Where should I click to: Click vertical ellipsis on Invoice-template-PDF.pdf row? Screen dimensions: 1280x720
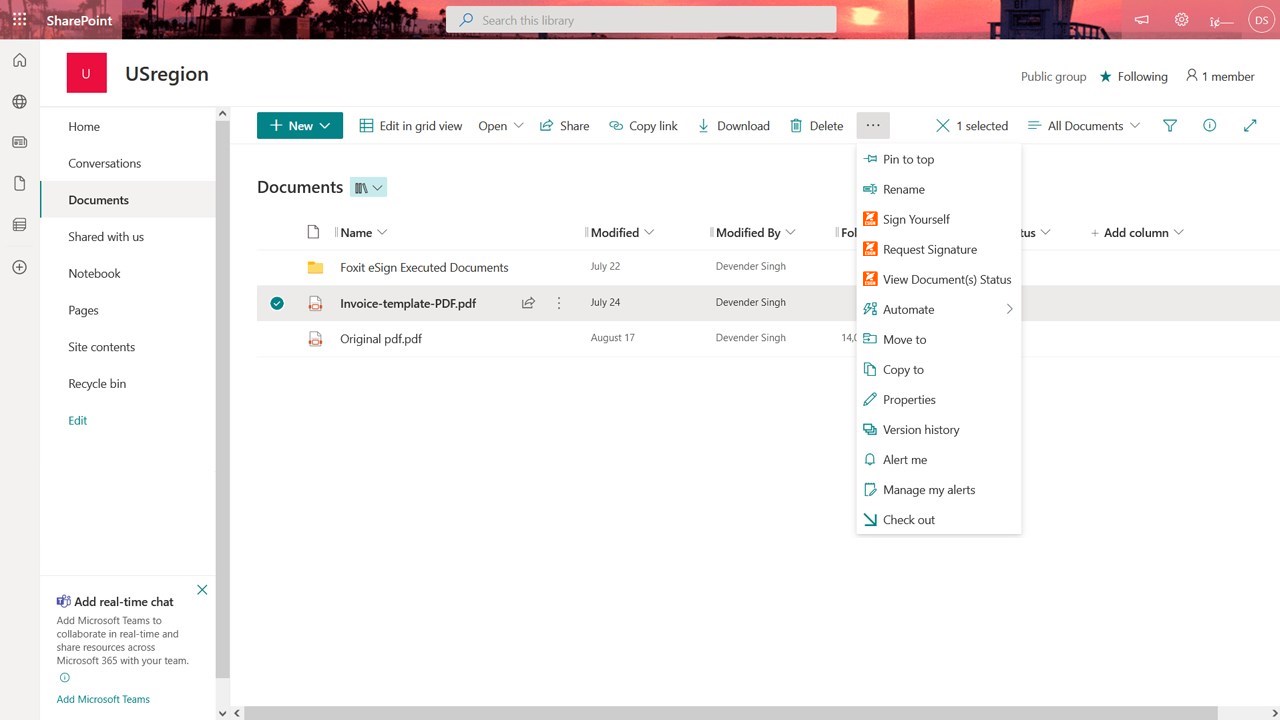(559, 303)
